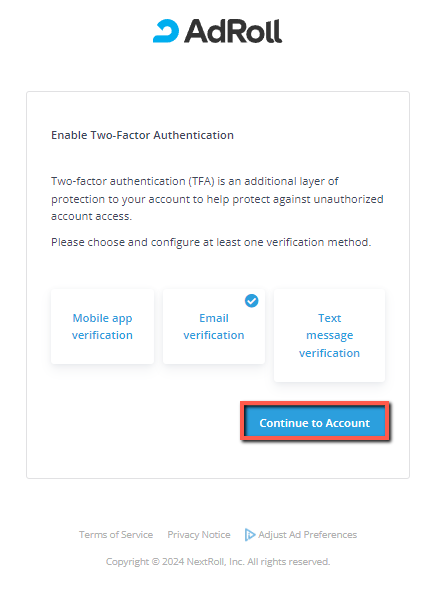Open the Email verification option
Screen dimensions: 436x591
click(x=214, y=326)
